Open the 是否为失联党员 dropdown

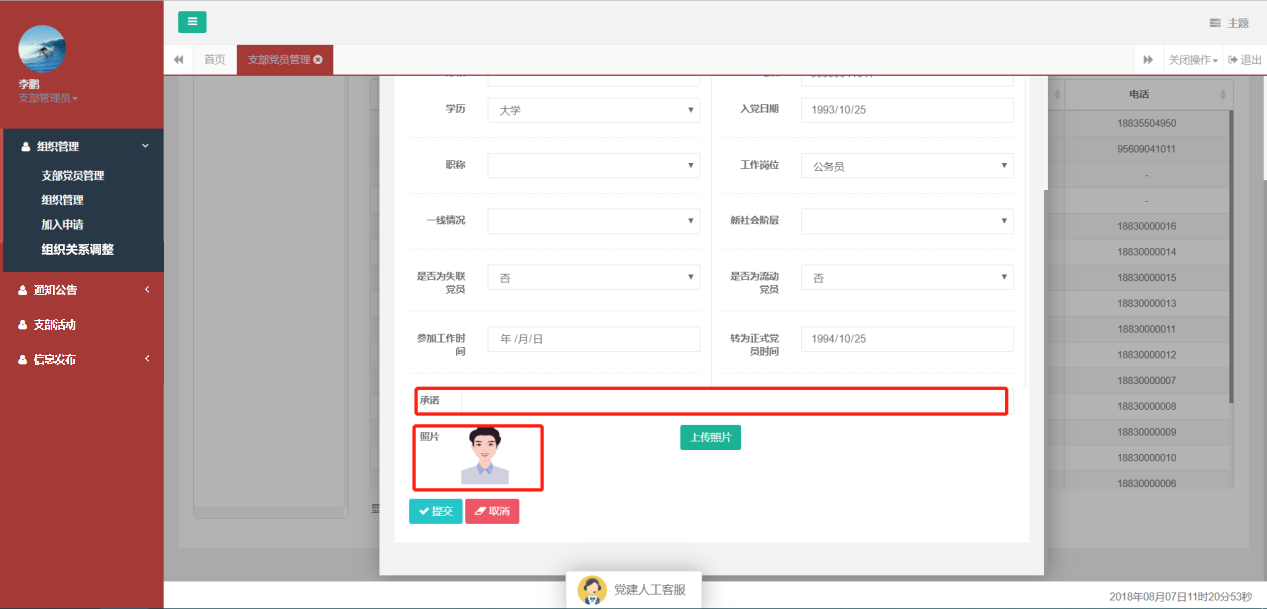[593, 278]
